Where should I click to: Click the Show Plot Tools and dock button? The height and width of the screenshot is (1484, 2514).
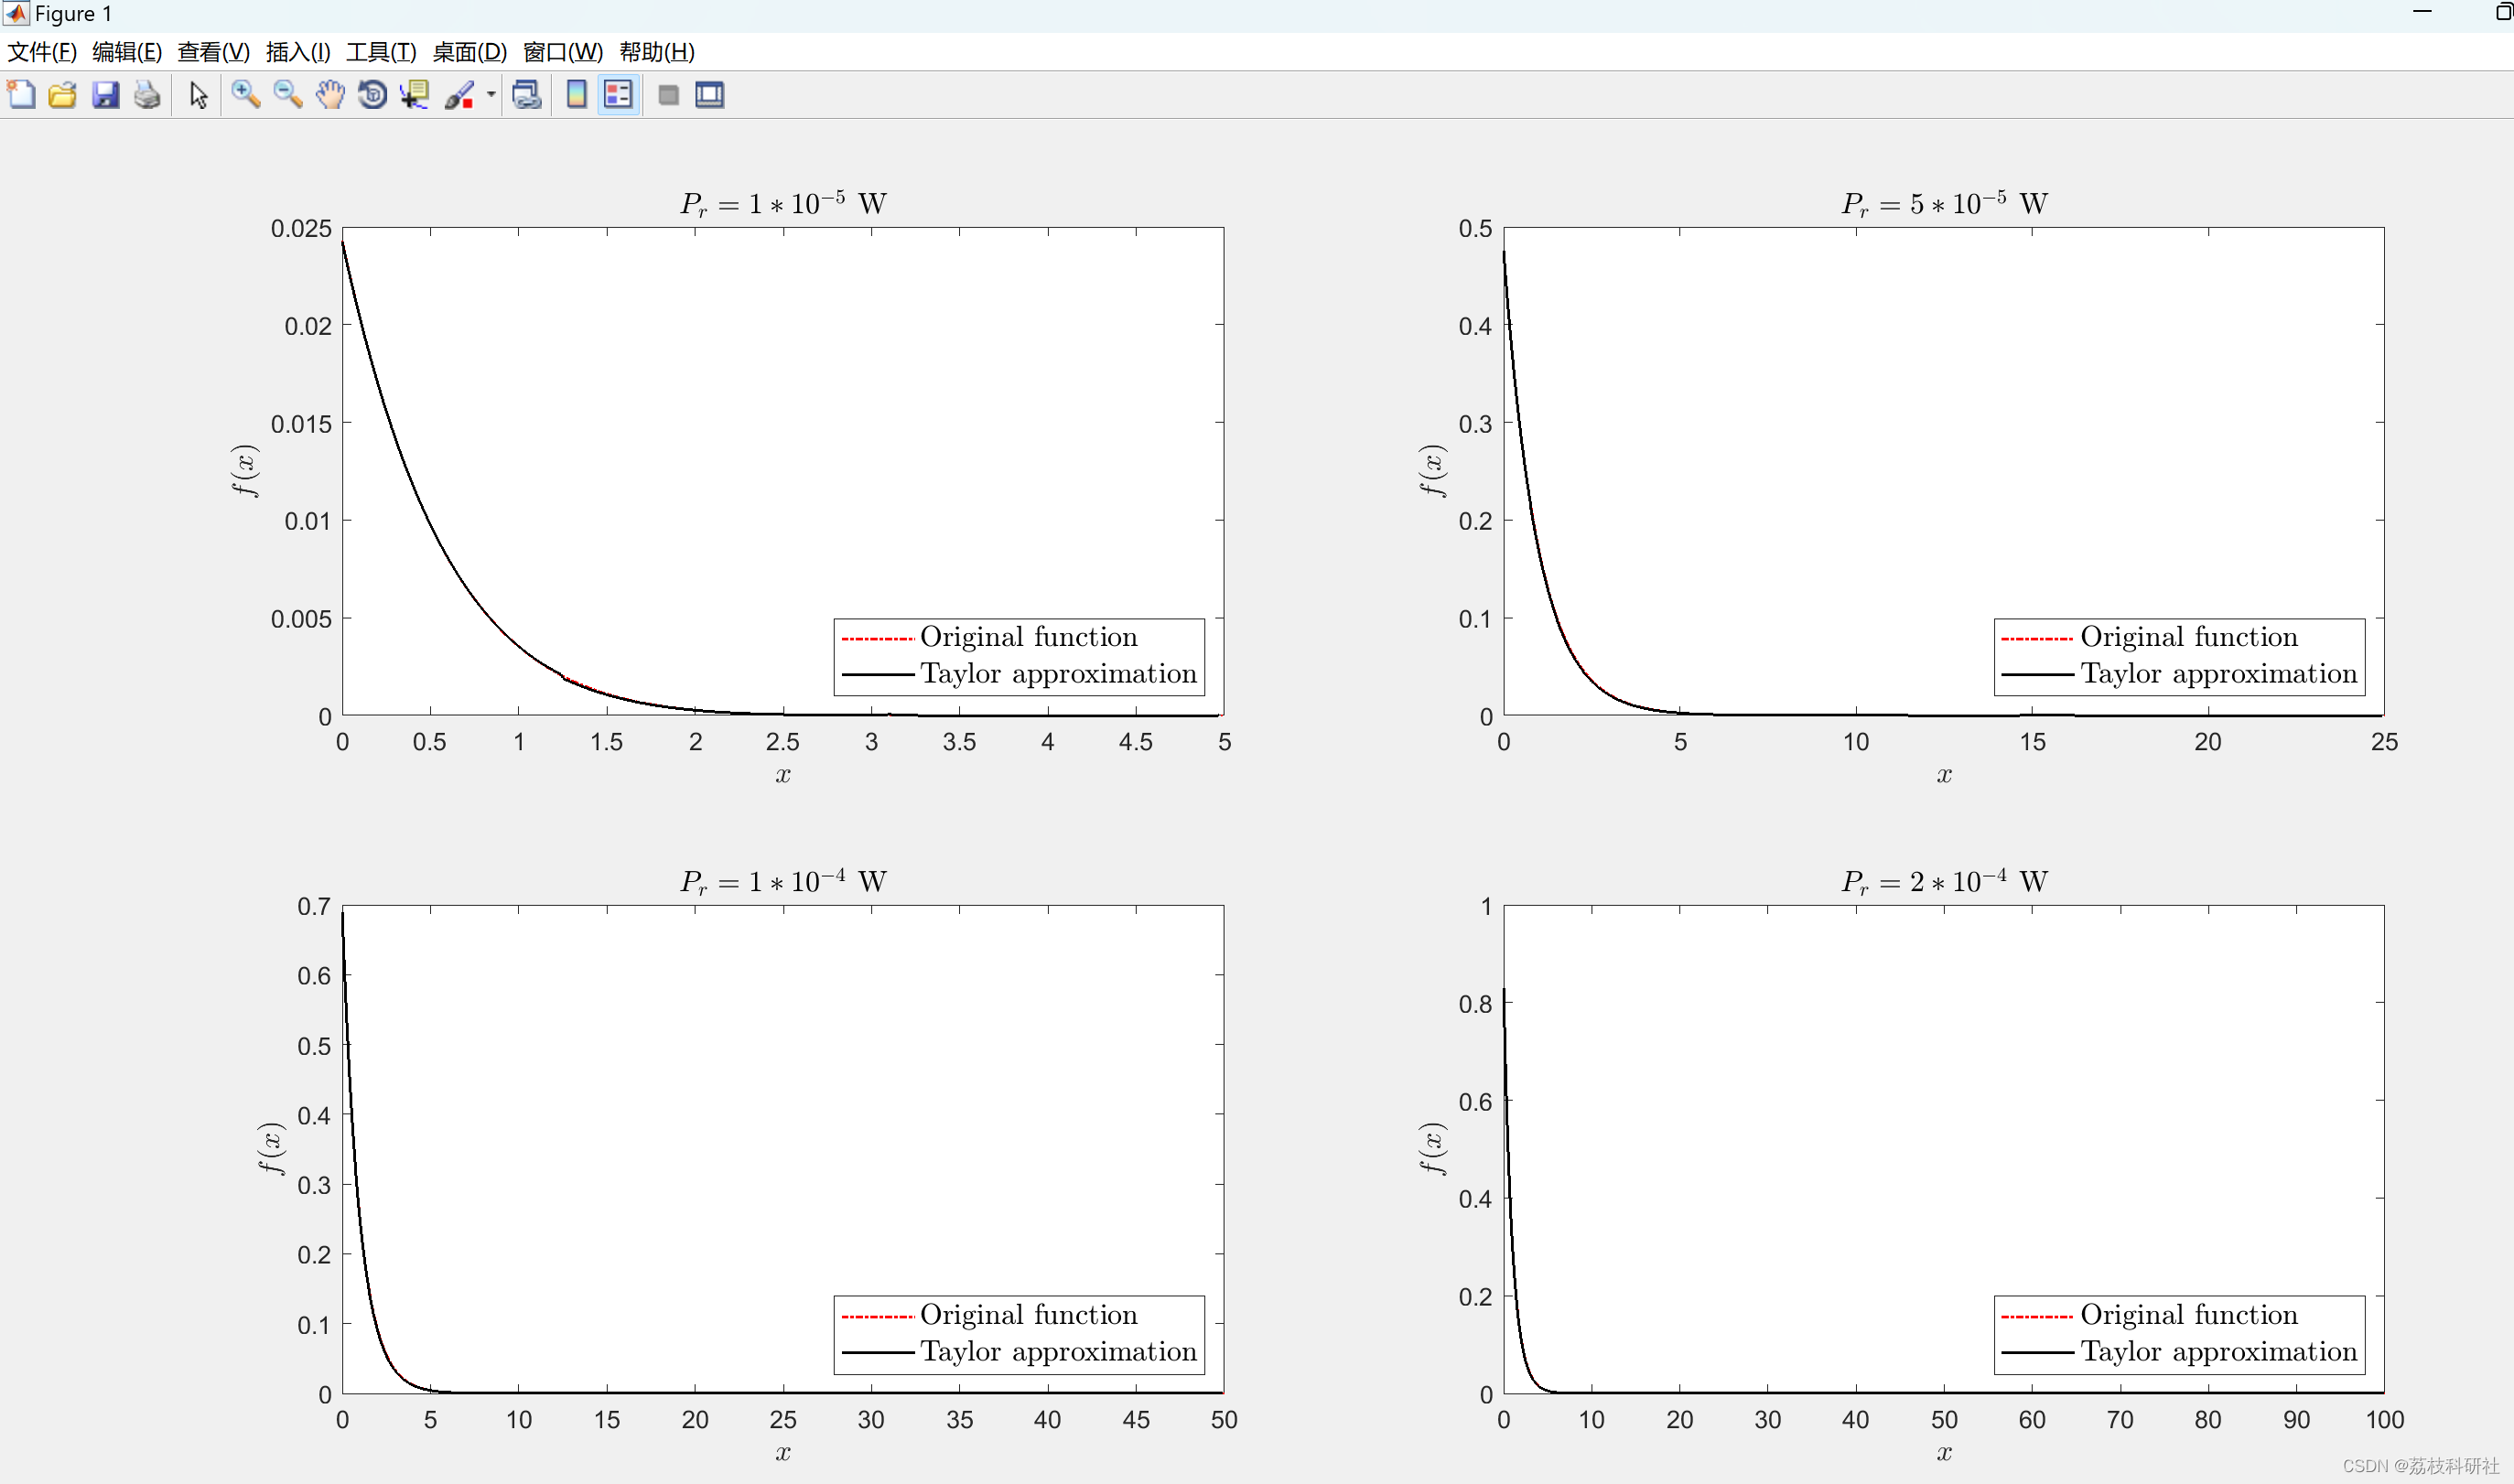tap(709, 95)
